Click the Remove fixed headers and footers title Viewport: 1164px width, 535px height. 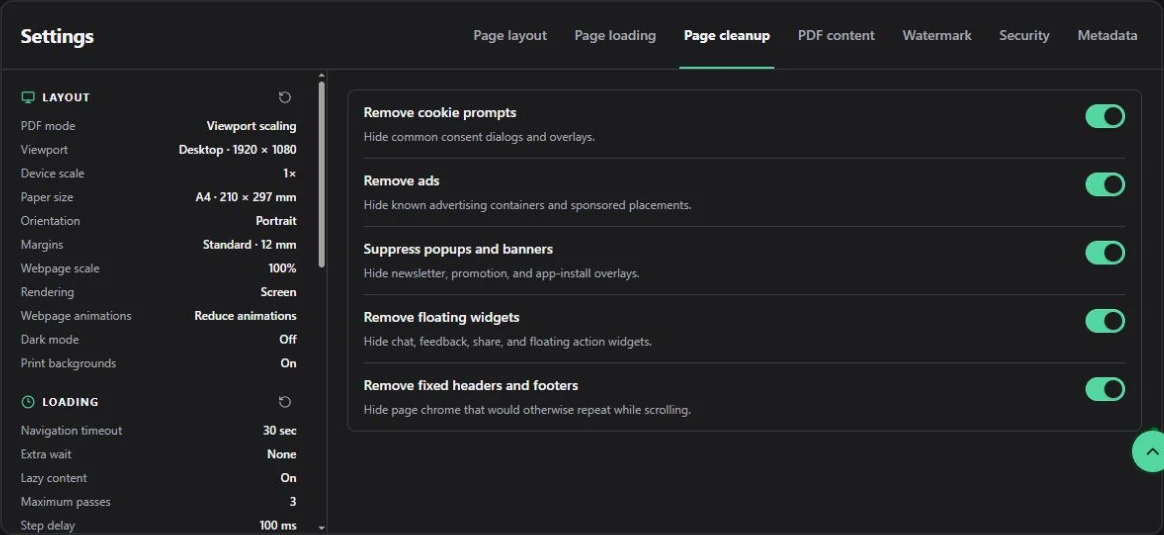471,386
